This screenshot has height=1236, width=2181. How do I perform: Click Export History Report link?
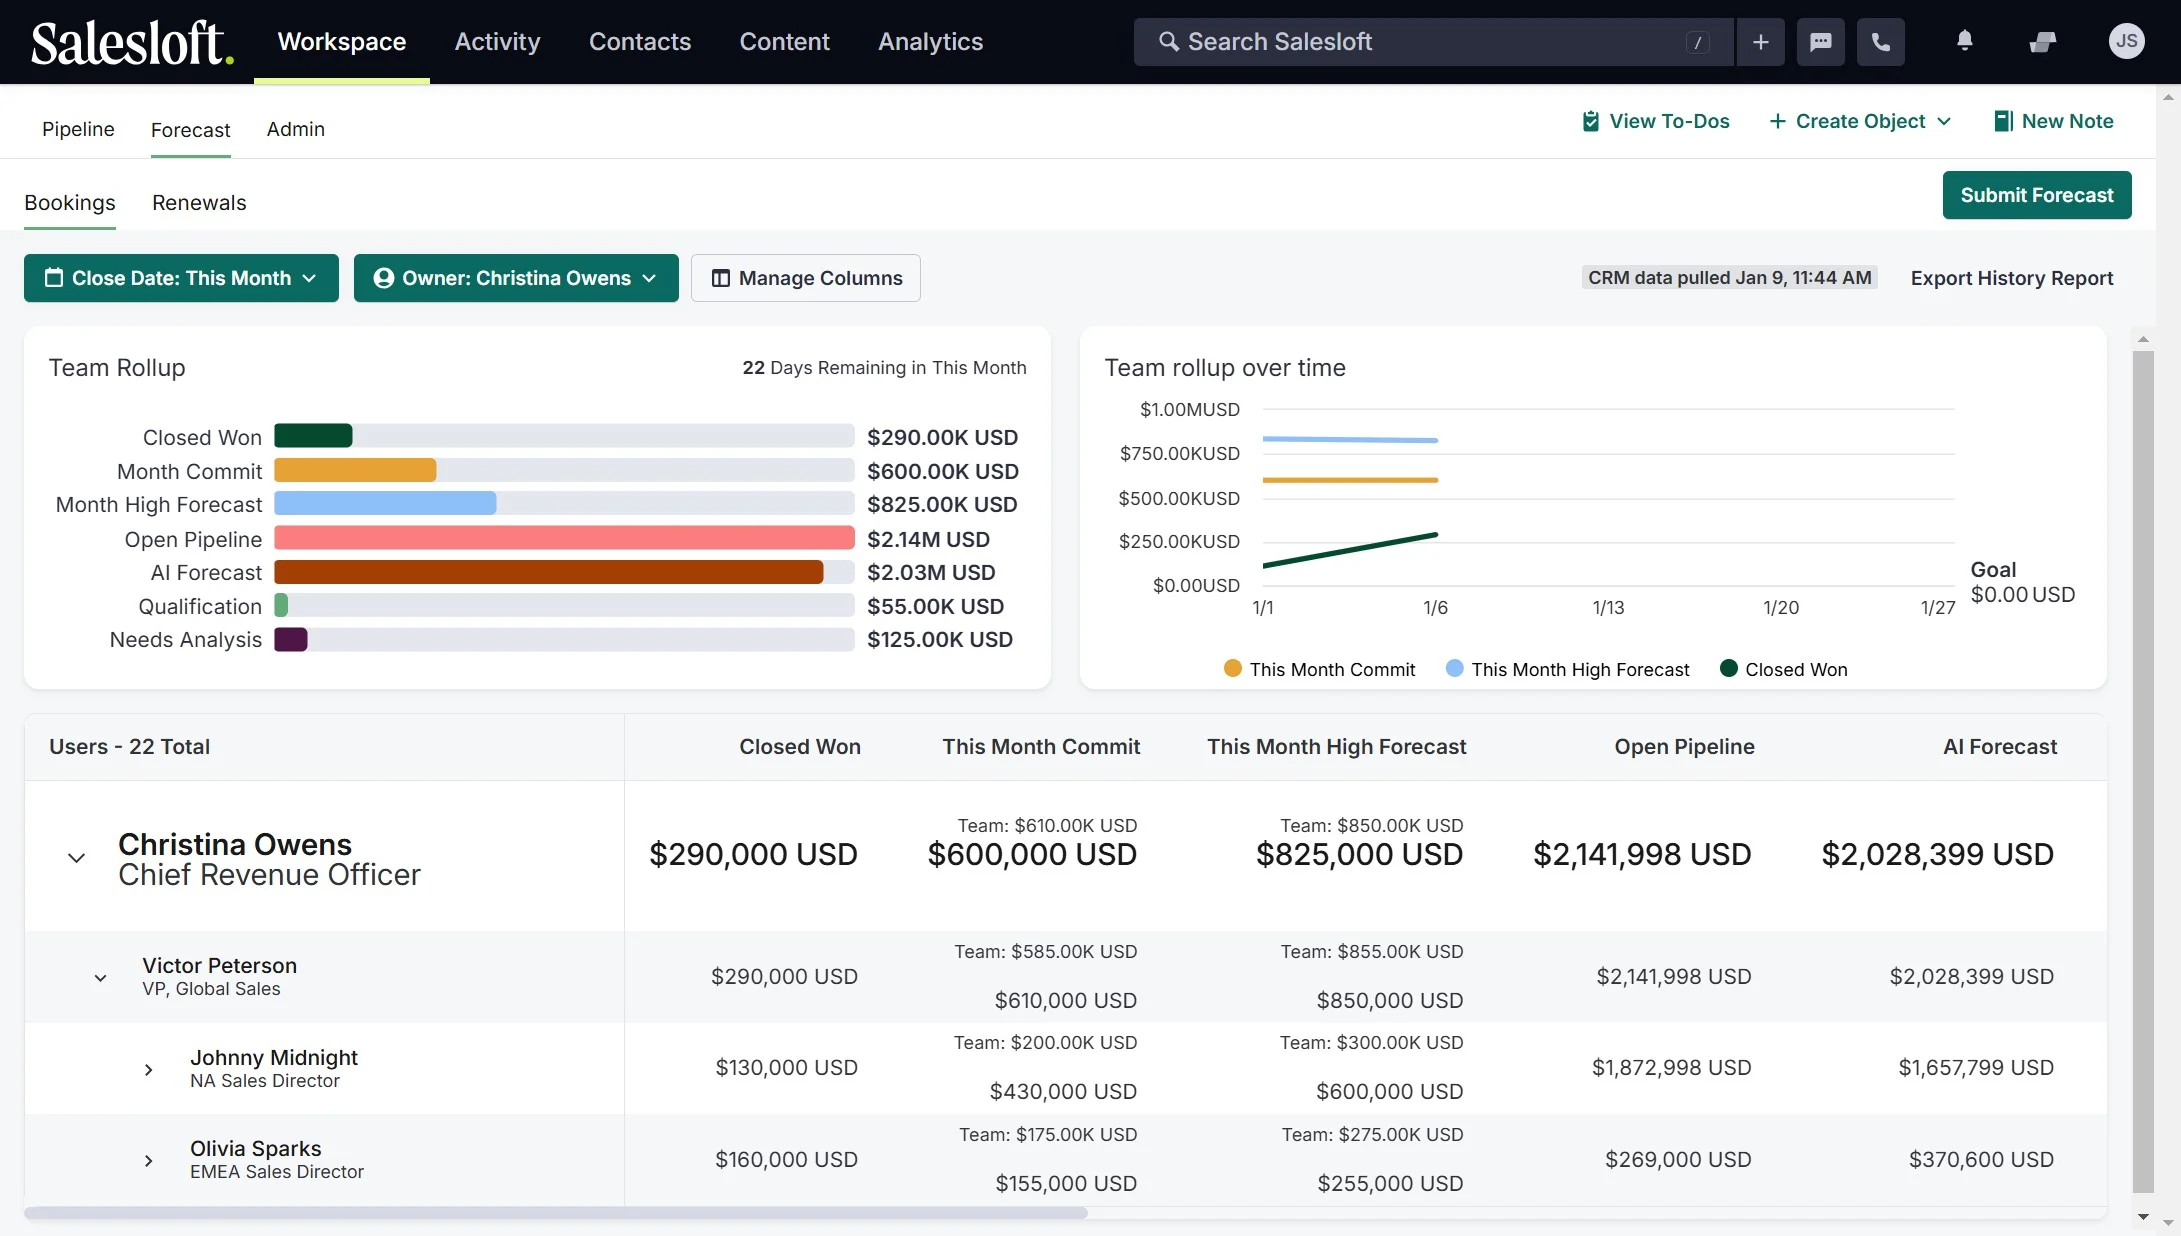[2012, 278]
